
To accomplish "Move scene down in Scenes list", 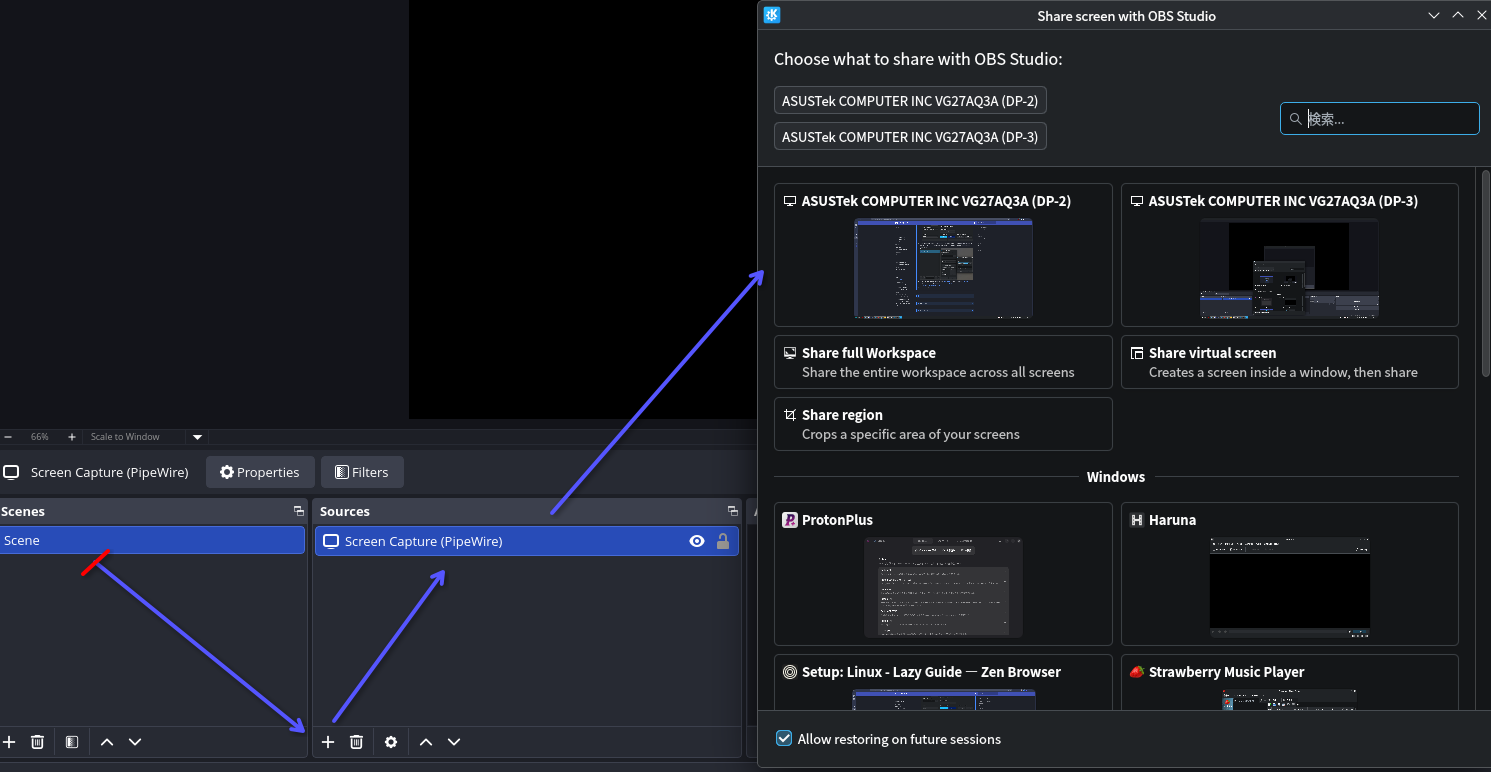I will (135, 742).
